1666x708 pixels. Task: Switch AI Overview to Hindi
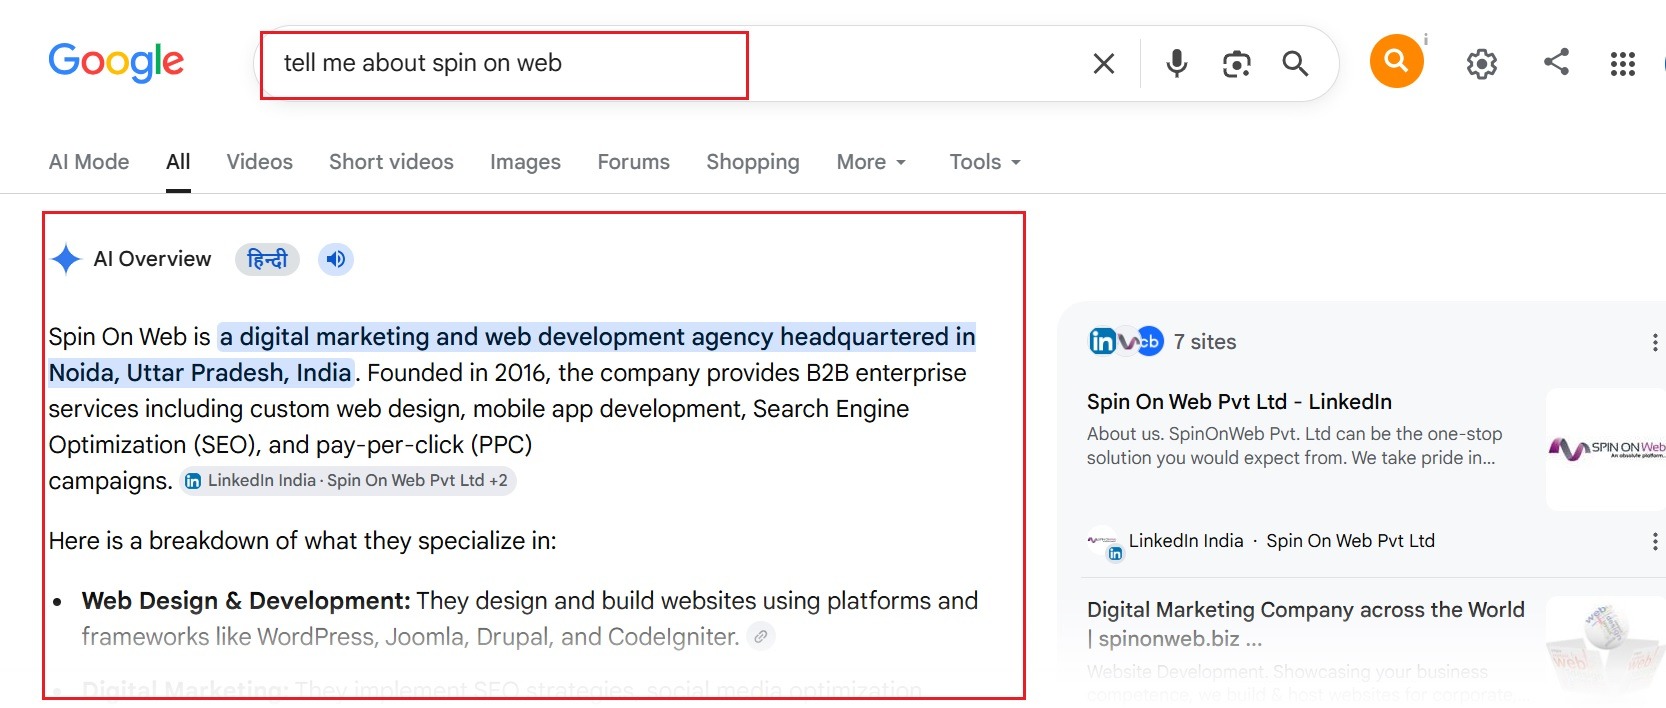[267, 259]
